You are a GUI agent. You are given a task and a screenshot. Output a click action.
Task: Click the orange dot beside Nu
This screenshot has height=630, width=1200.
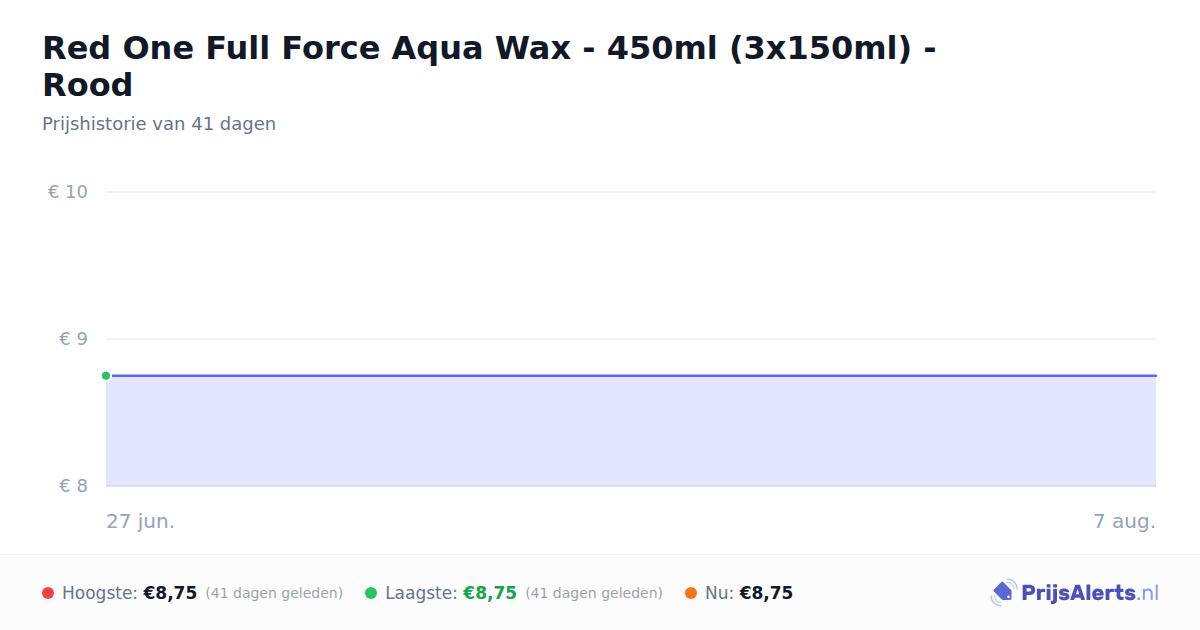pyautogui.click(x=691, y=593)
